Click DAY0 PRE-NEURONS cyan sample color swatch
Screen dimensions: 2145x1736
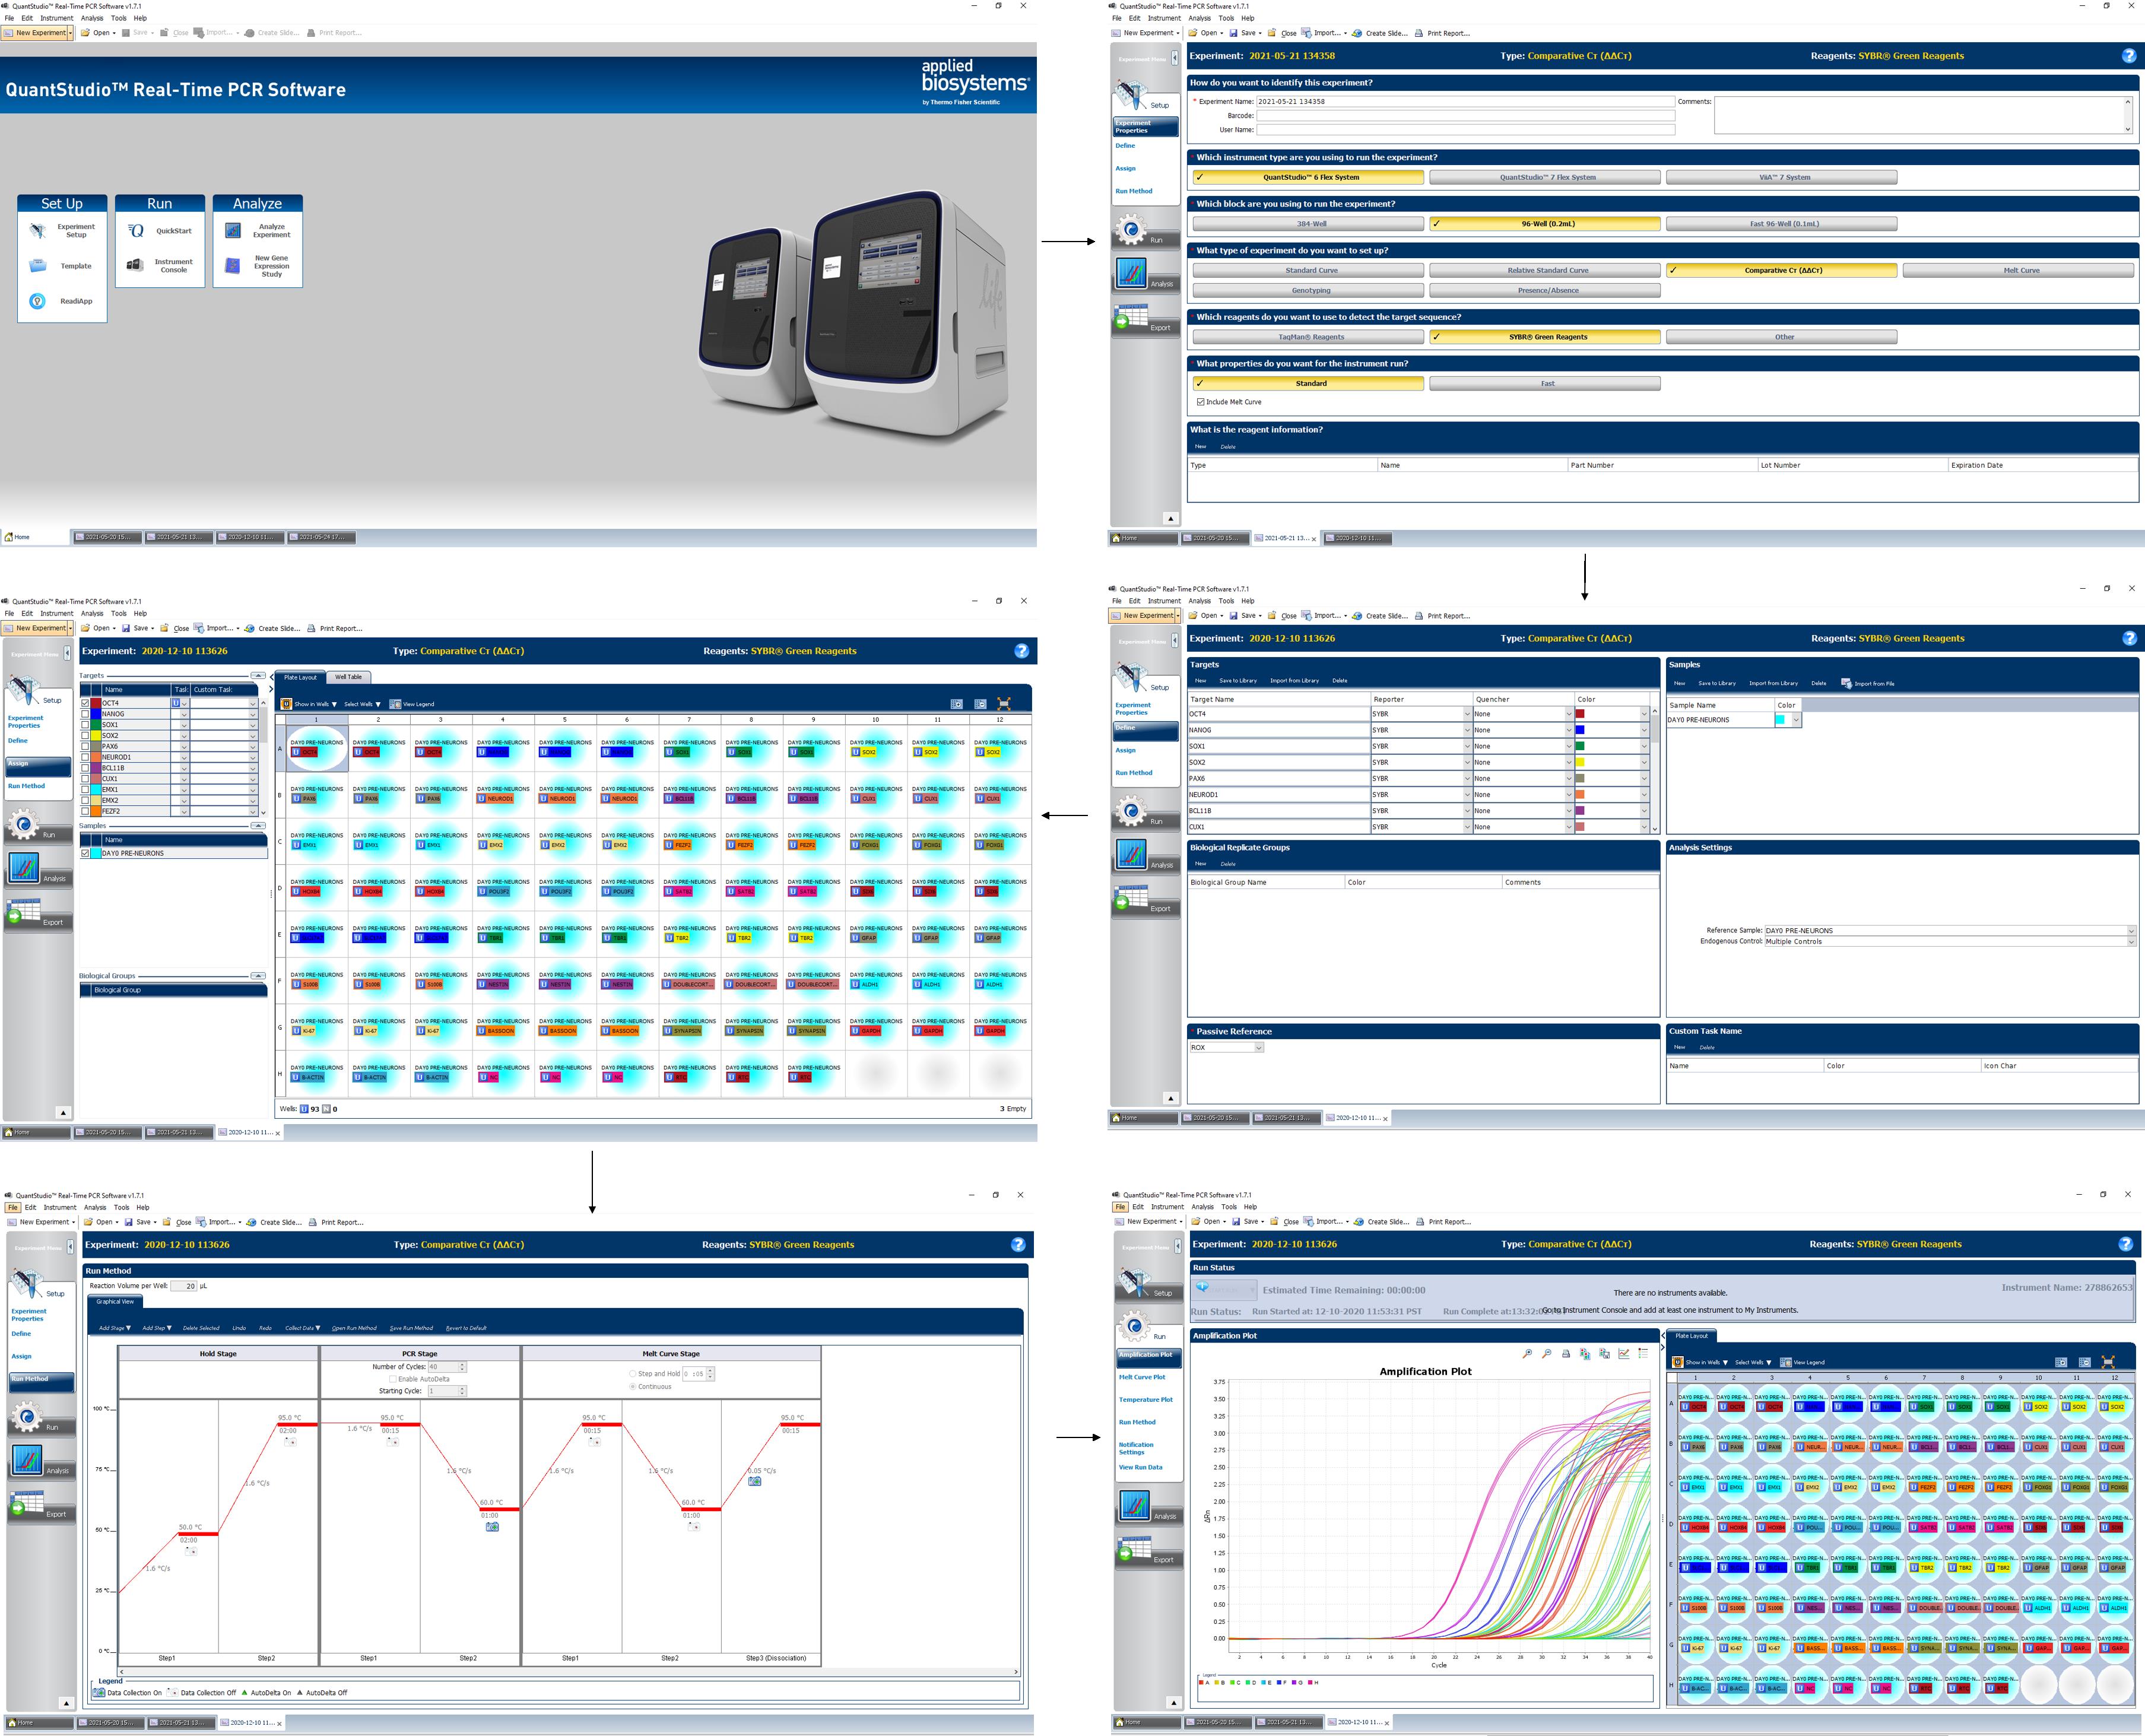pyautogui.click(x=1780, y=720)
